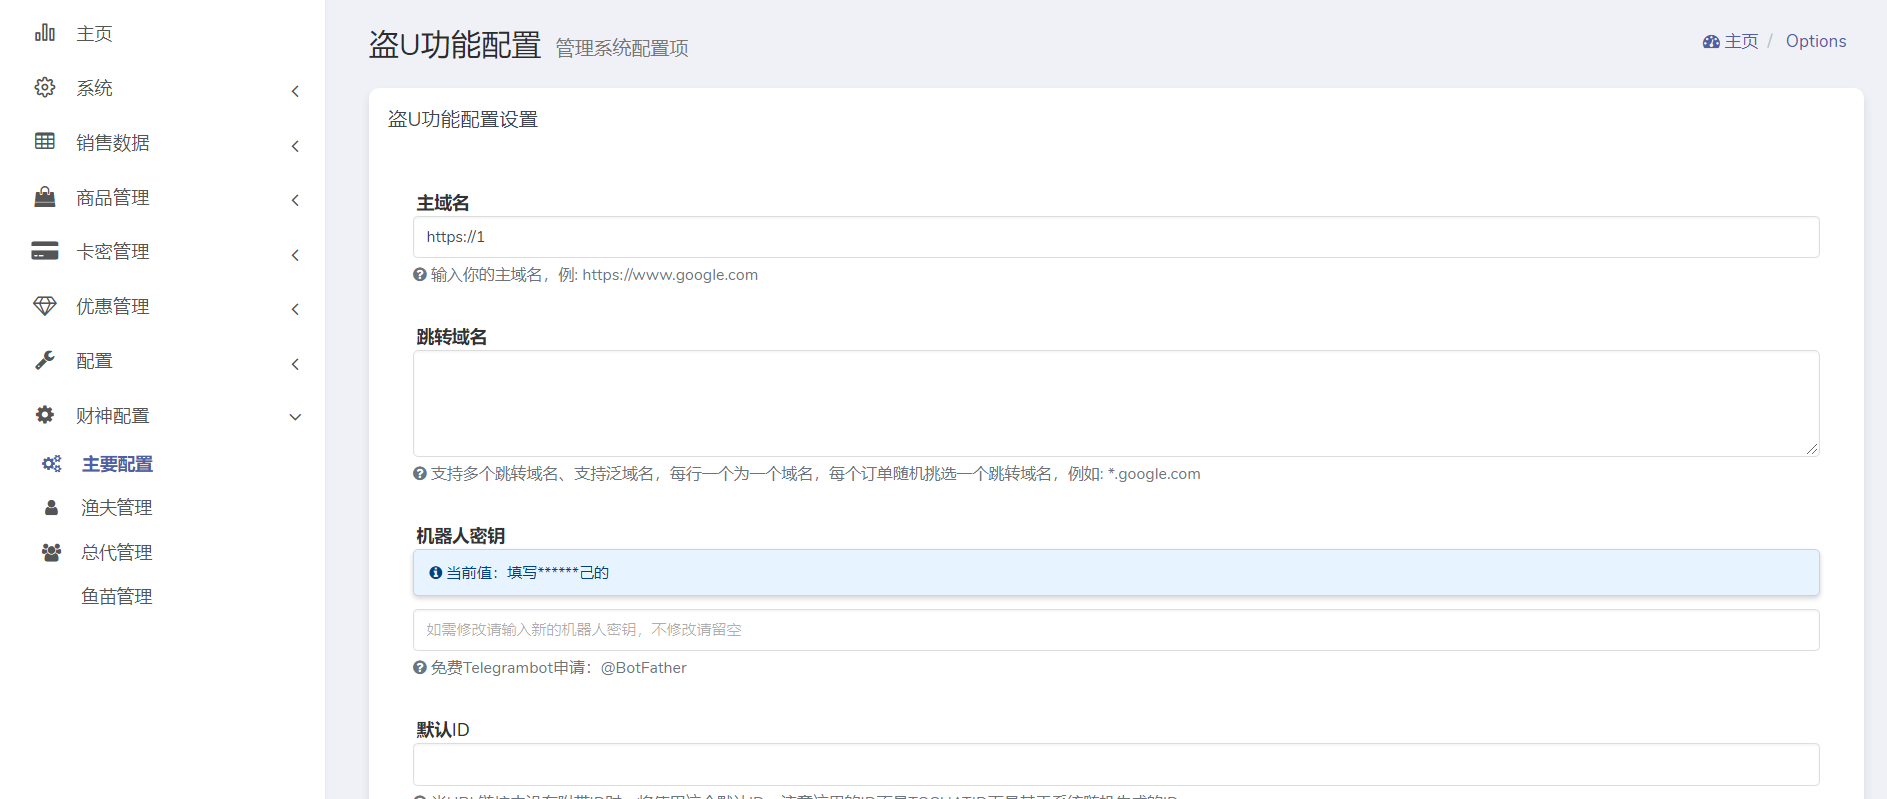Focus the 主域名 input field
Image resolution: width=1887 pixels, height=799 pixels.
[x=1115, y=237]
